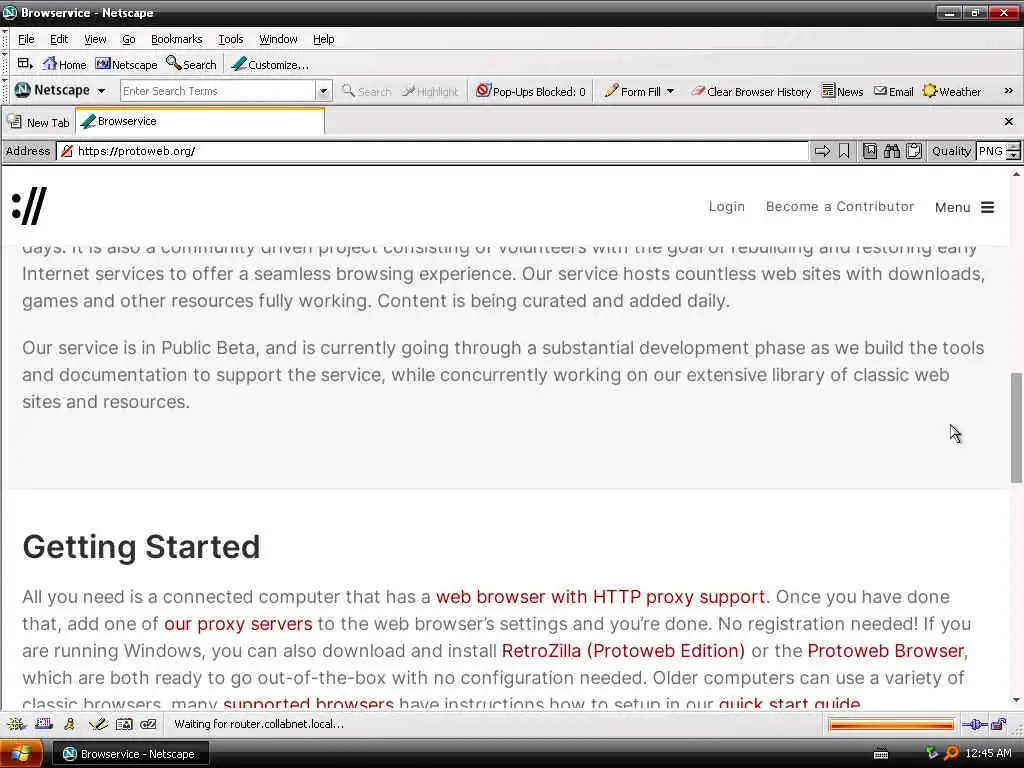Click the binoculars find icon

[x=891, y=151]
